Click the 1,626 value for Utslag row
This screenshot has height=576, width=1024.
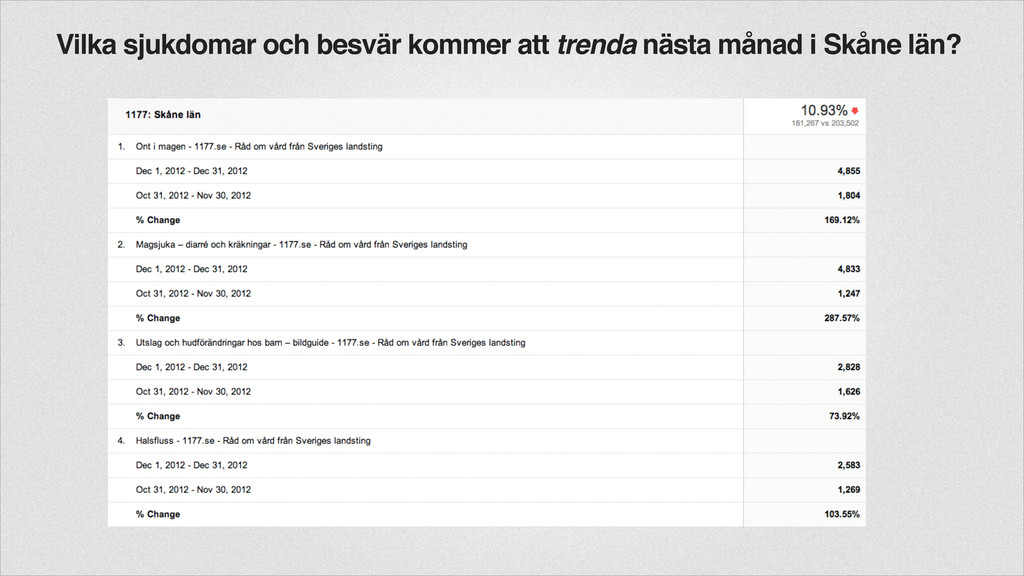(x=849, y=391)
